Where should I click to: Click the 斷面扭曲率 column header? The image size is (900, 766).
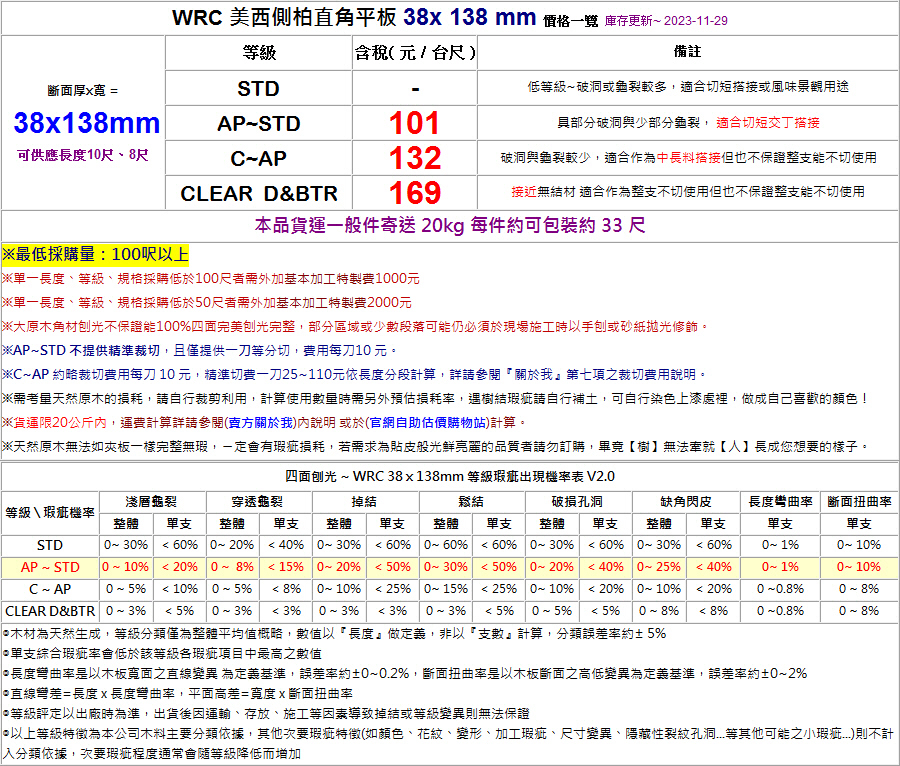[859, 501]
